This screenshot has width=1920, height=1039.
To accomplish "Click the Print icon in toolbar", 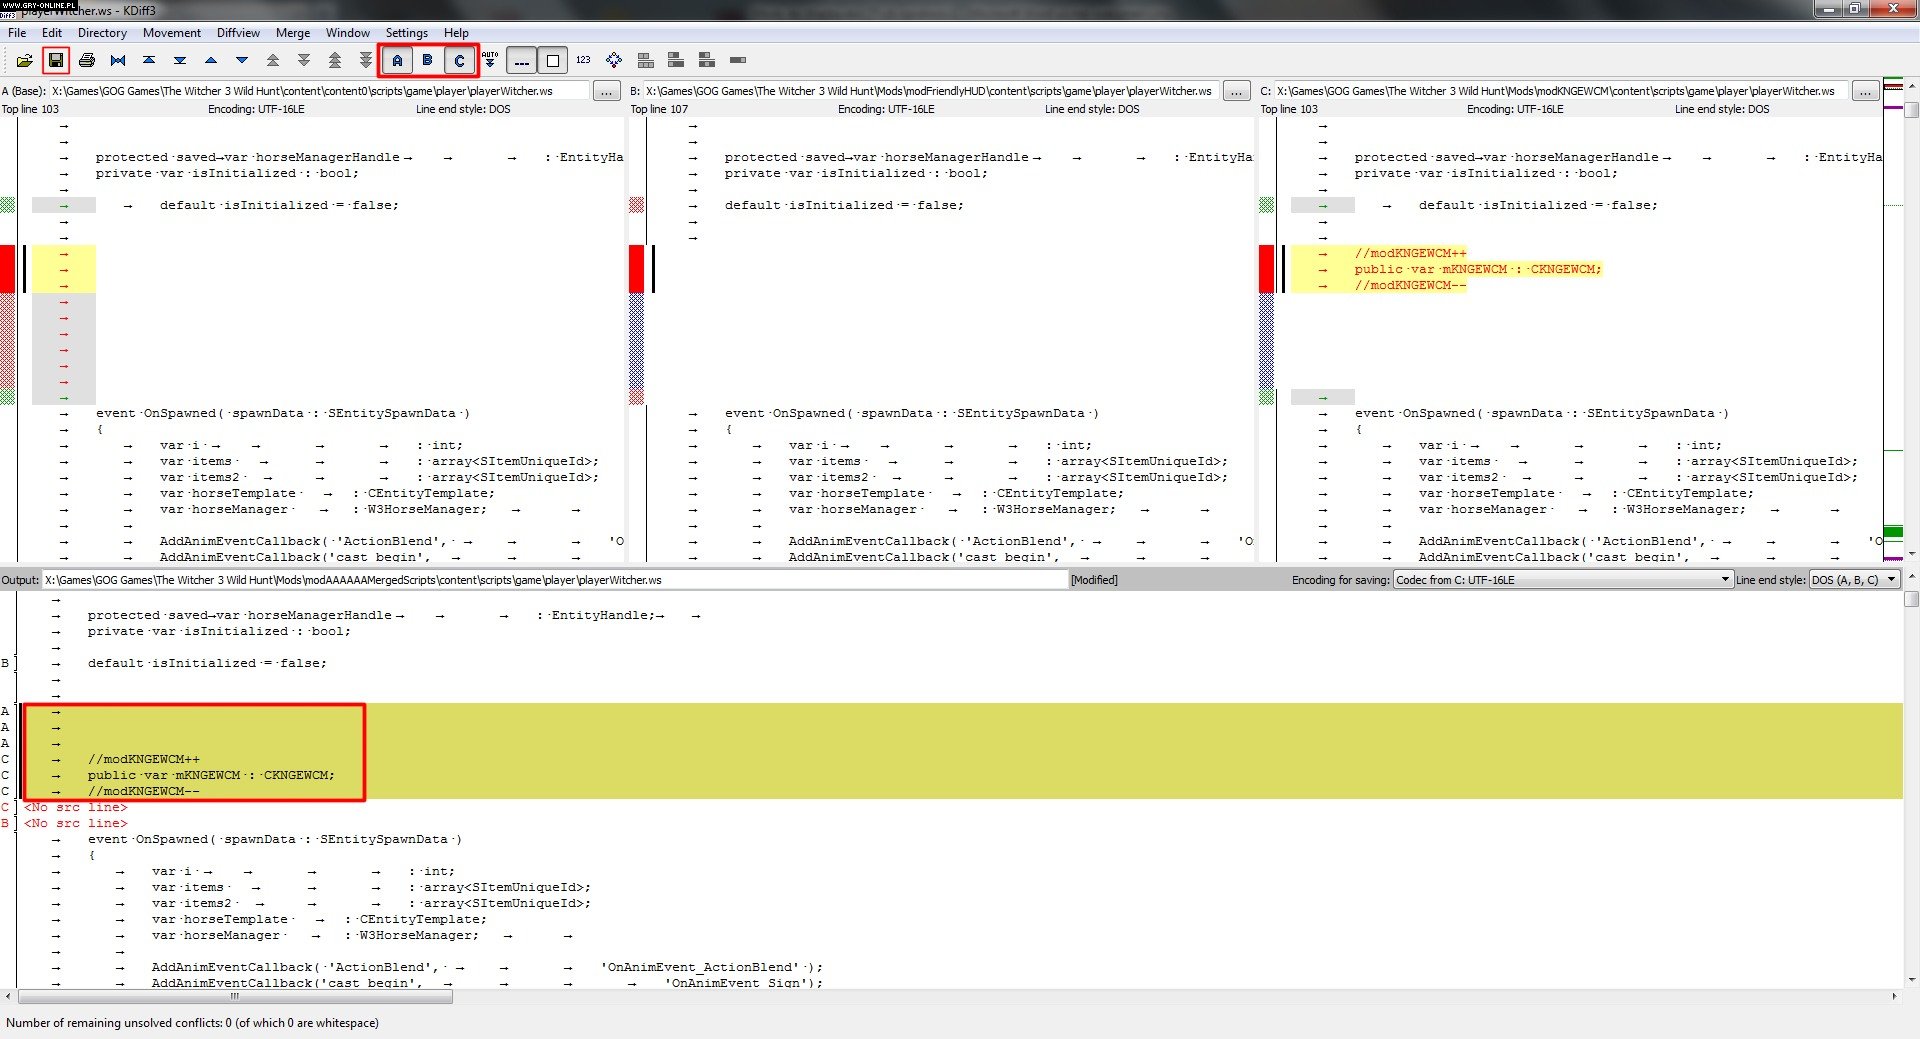I will 87,61.
